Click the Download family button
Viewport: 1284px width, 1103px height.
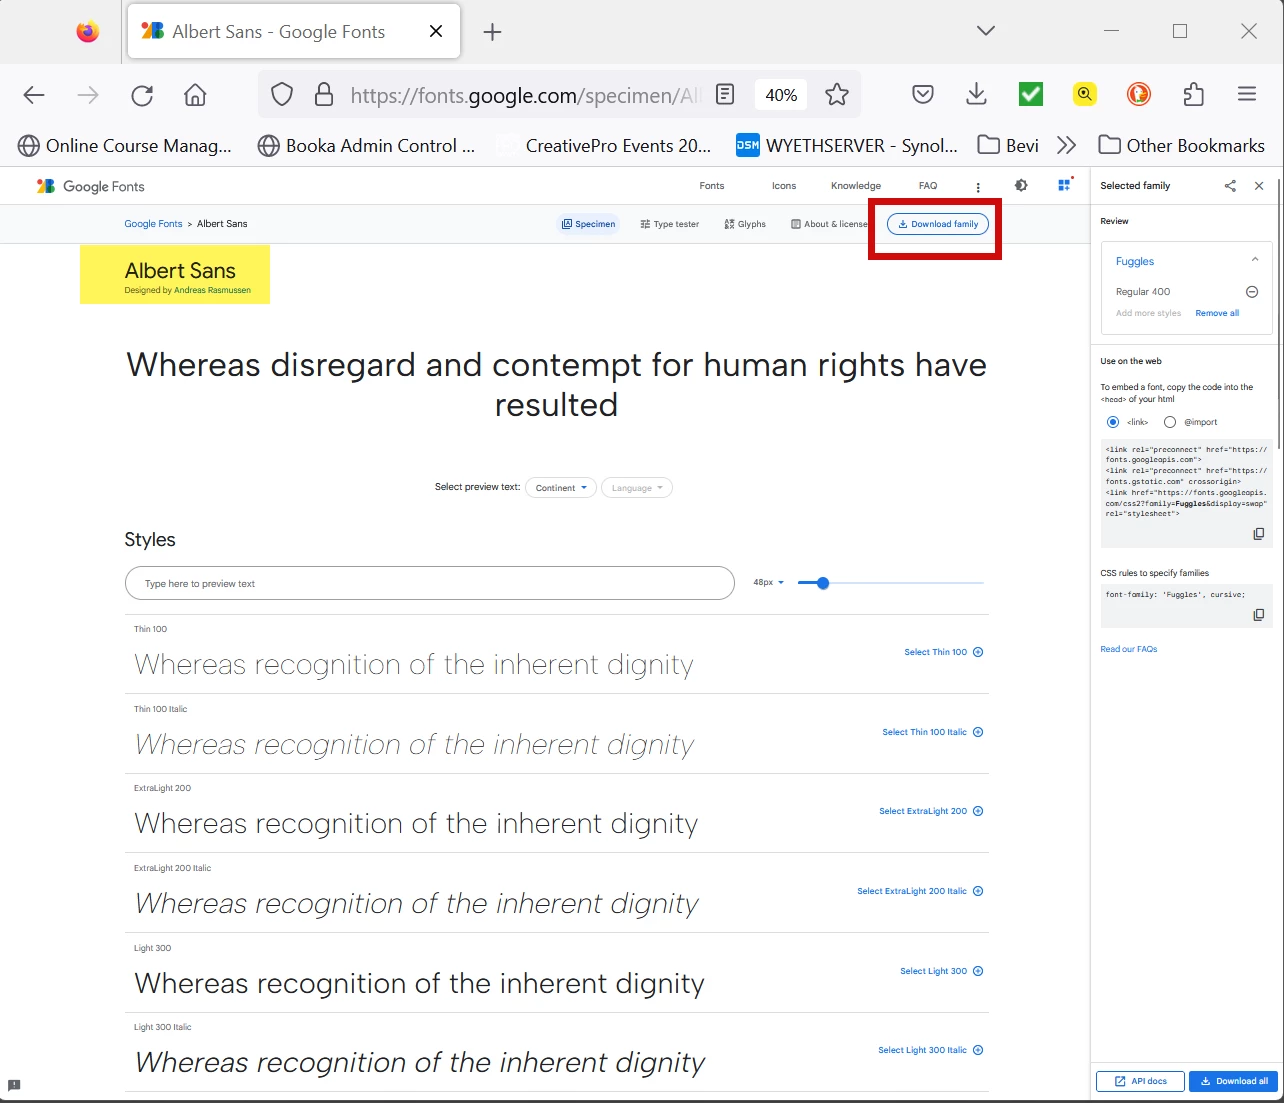coord(938,224)
